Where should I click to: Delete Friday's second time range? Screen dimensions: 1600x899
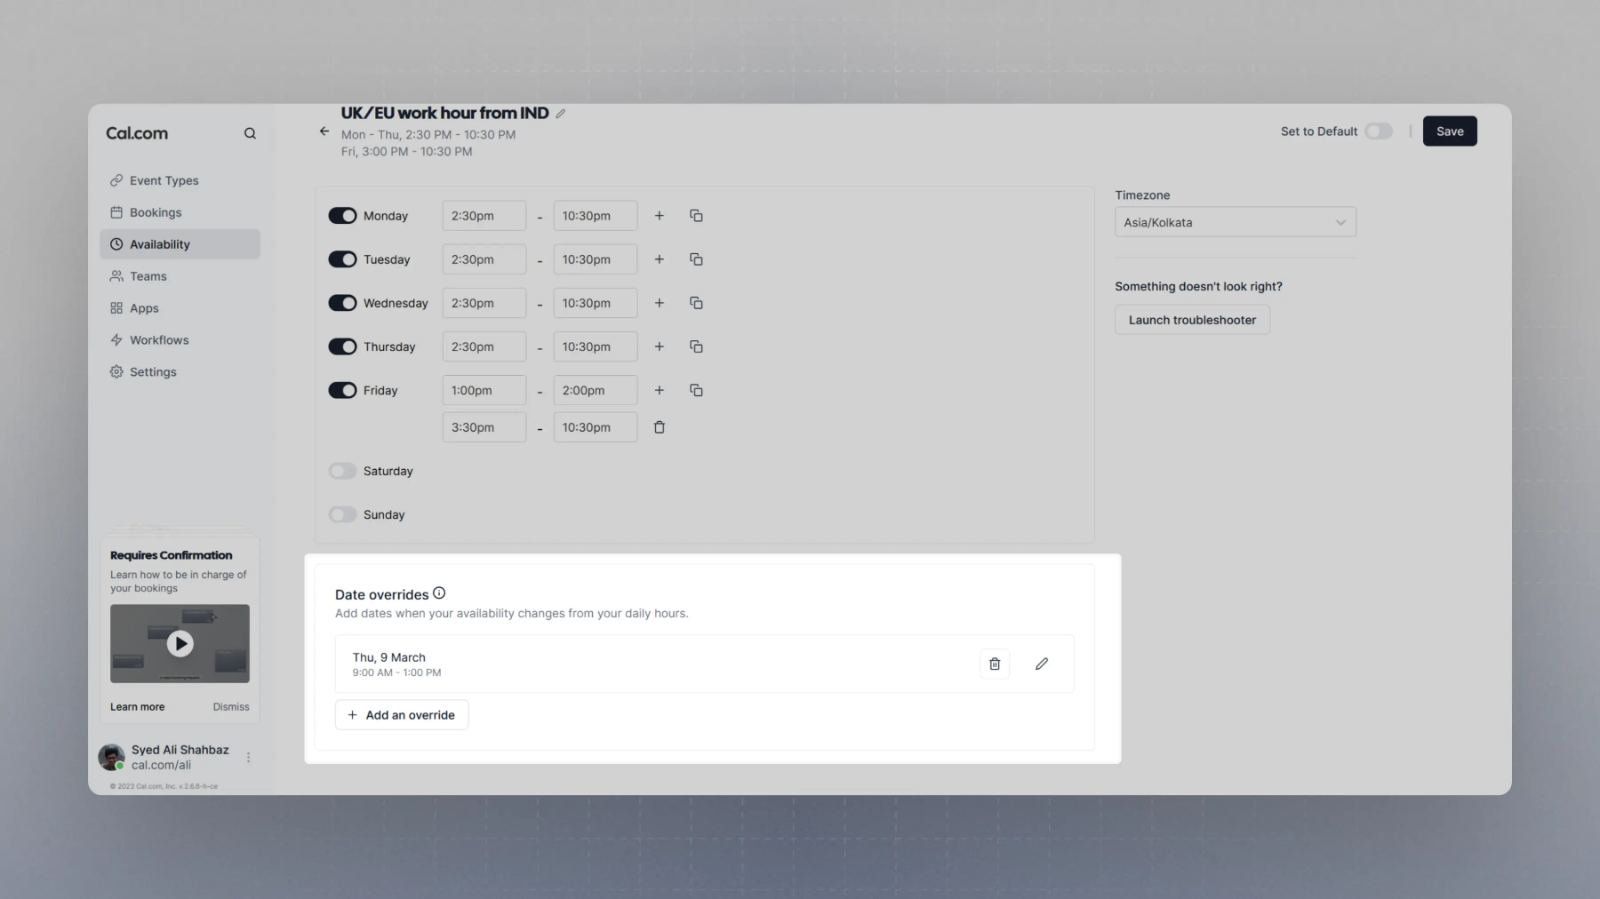coord(659,428)
